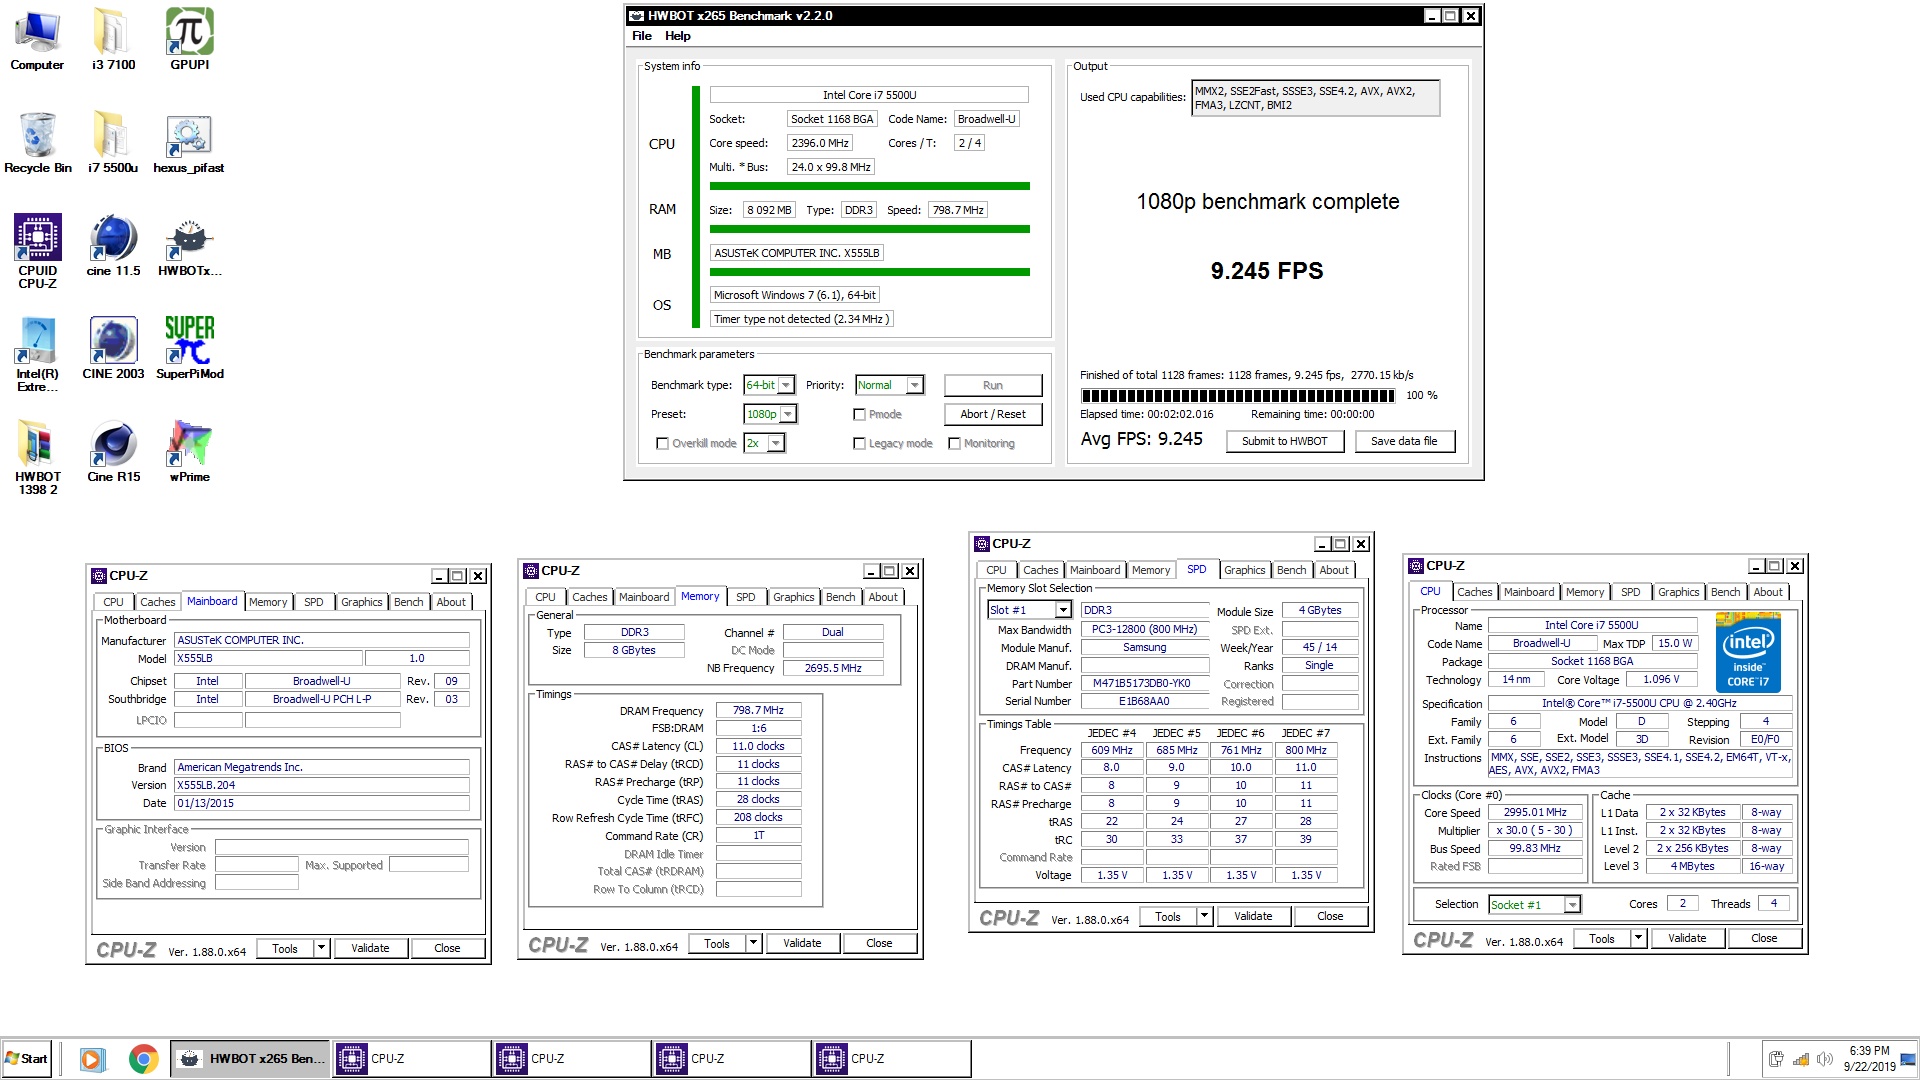This screenshot has height=1080, width=1920.
Task: Switch to Graphics tab in Memory CPU-Z window
Action: [794, 597]
